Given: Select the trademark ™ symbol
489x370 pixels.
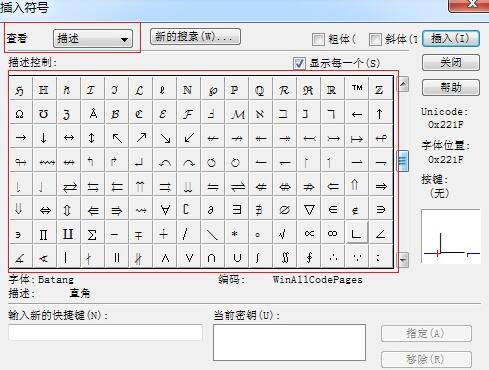Looking at the screenshot, I should tap(357, 88).
